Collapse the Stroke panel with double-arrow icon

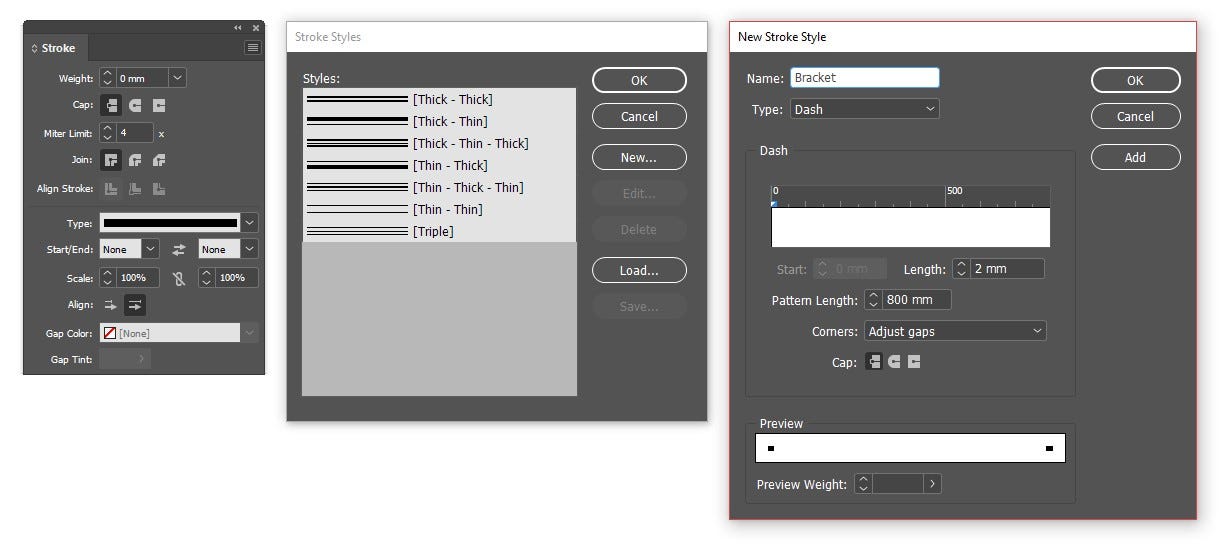coord(238,28)
